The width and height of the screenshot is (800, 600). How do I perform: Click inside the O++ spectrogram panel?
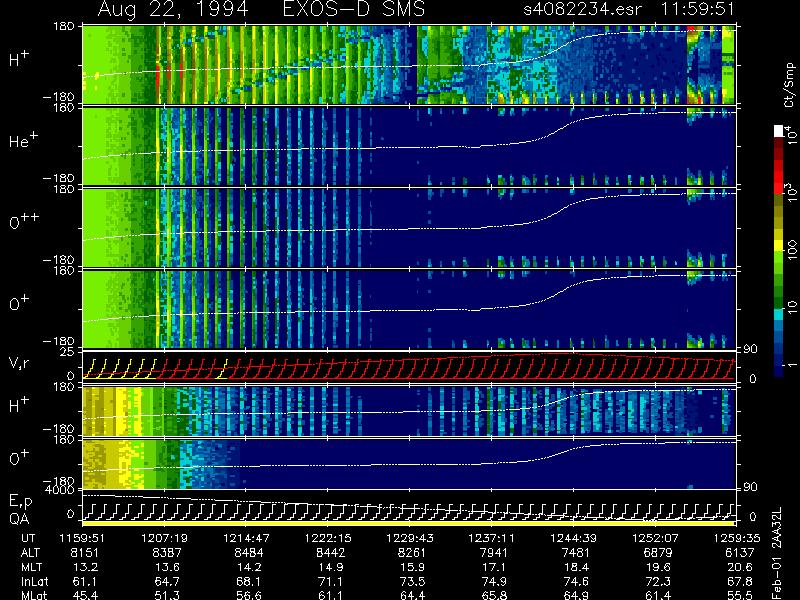pyautogui.click(x=408, y=228)
